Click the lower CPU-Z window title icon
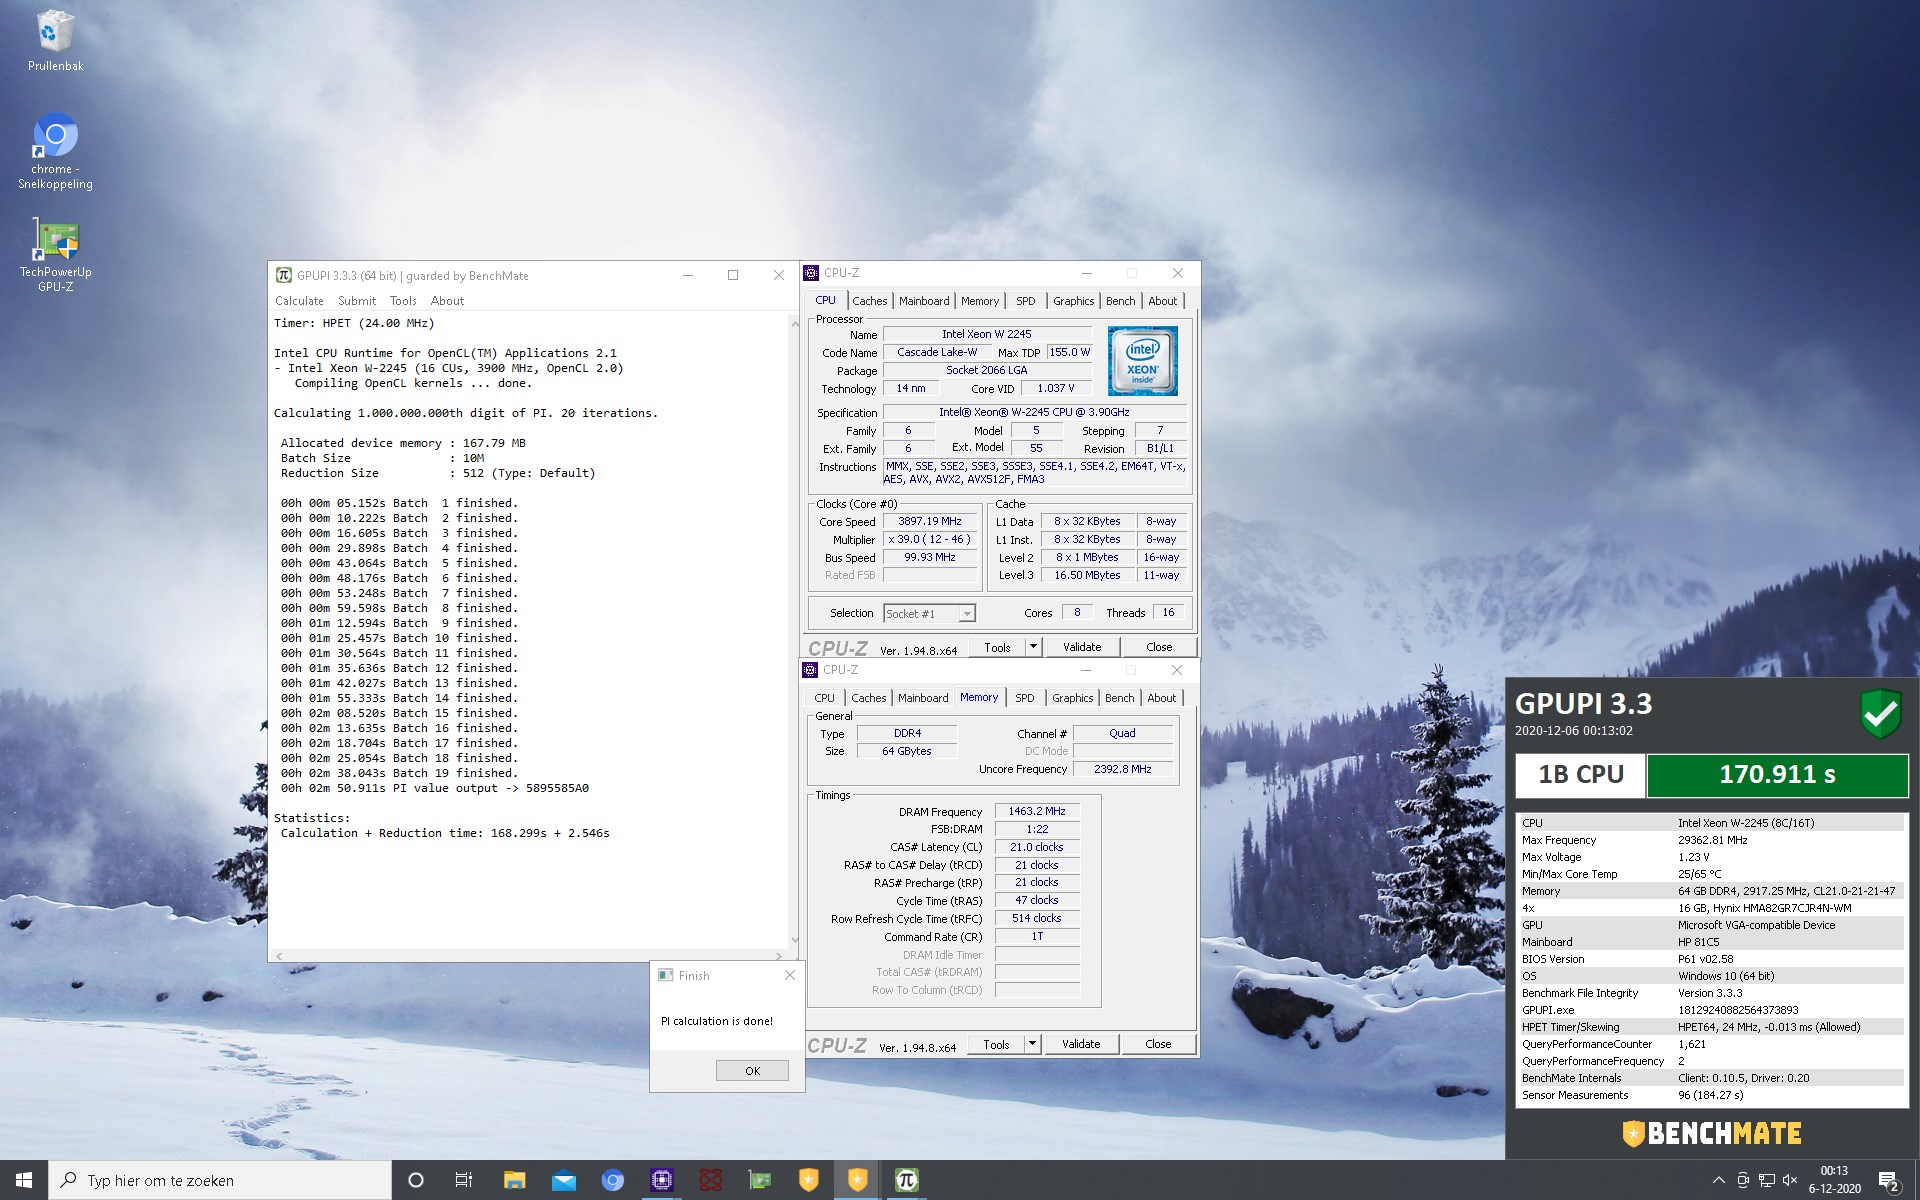The width and height of the screenshot is (1920, 1200). click(x=811, y=670)
